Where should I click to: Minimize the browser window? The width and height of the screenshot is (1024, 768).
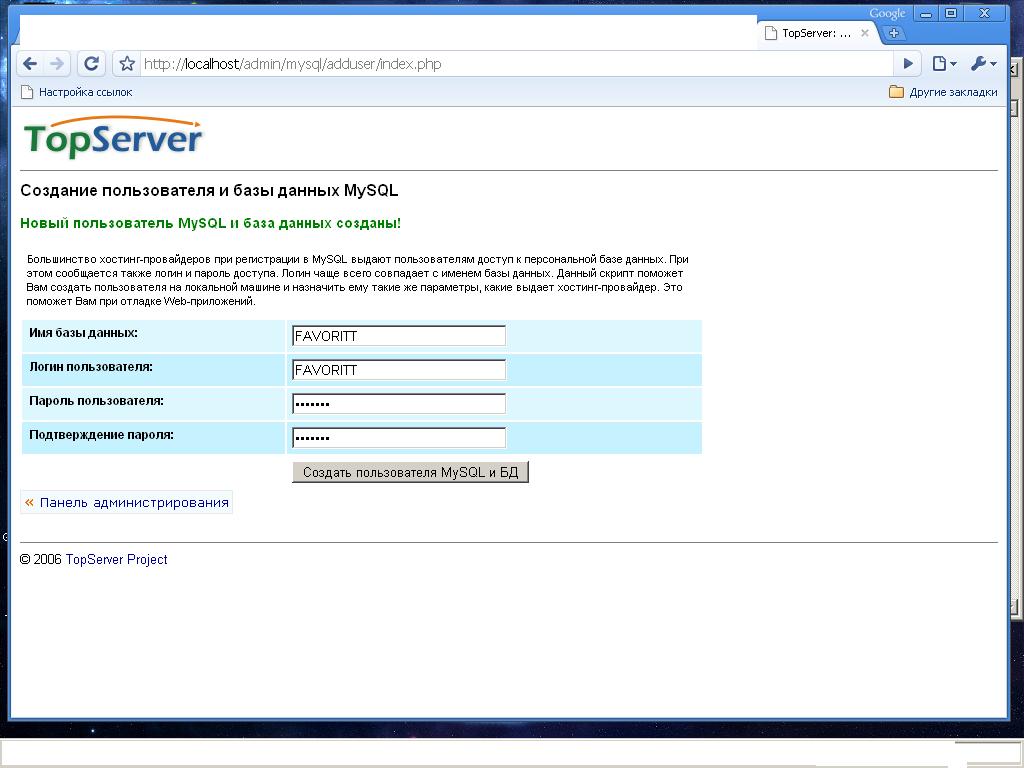[x=926, y=13]
